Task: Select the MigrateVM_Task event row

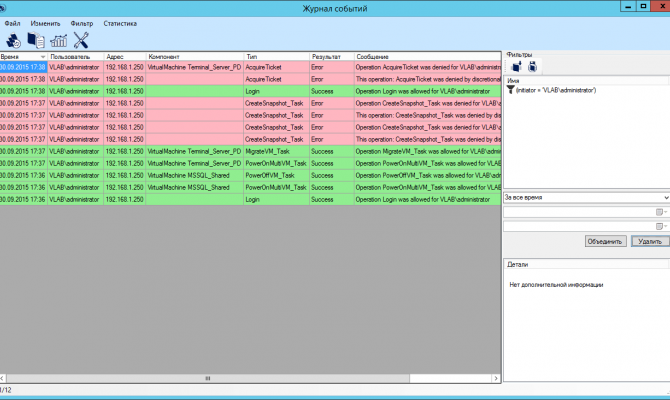Action: point(250,151)
